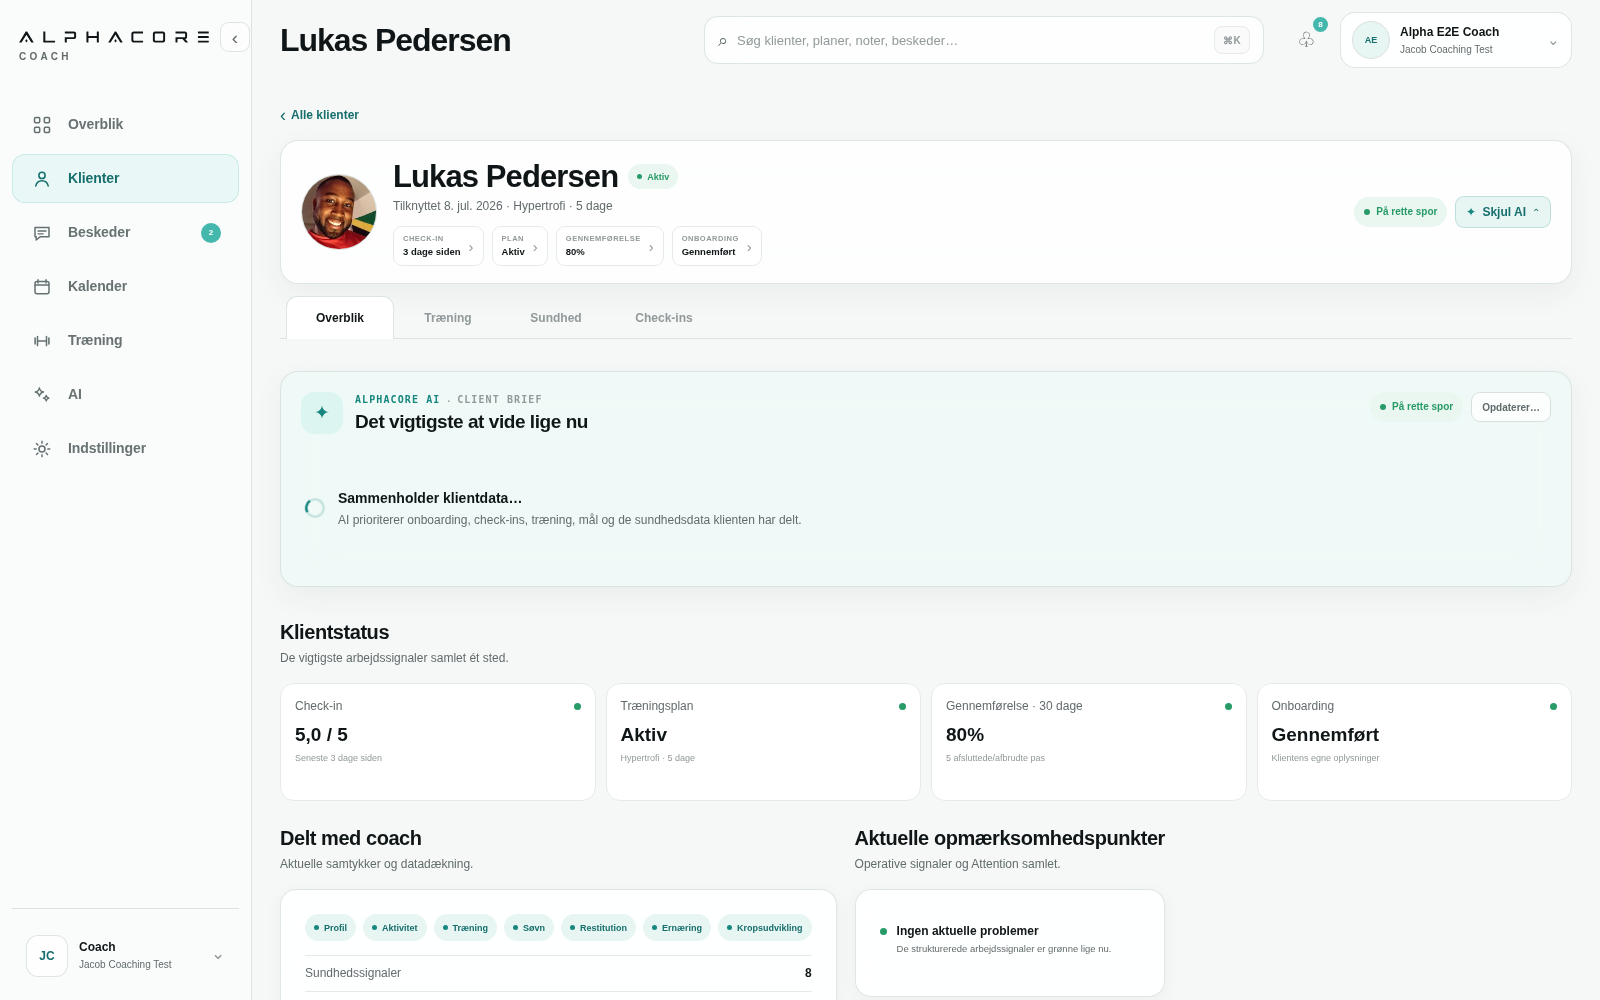Image resolution: width=1600 pixels, height=1000 pixels.
Task: Open Beskeder in the sidebar
Action: tap(125, 232)
